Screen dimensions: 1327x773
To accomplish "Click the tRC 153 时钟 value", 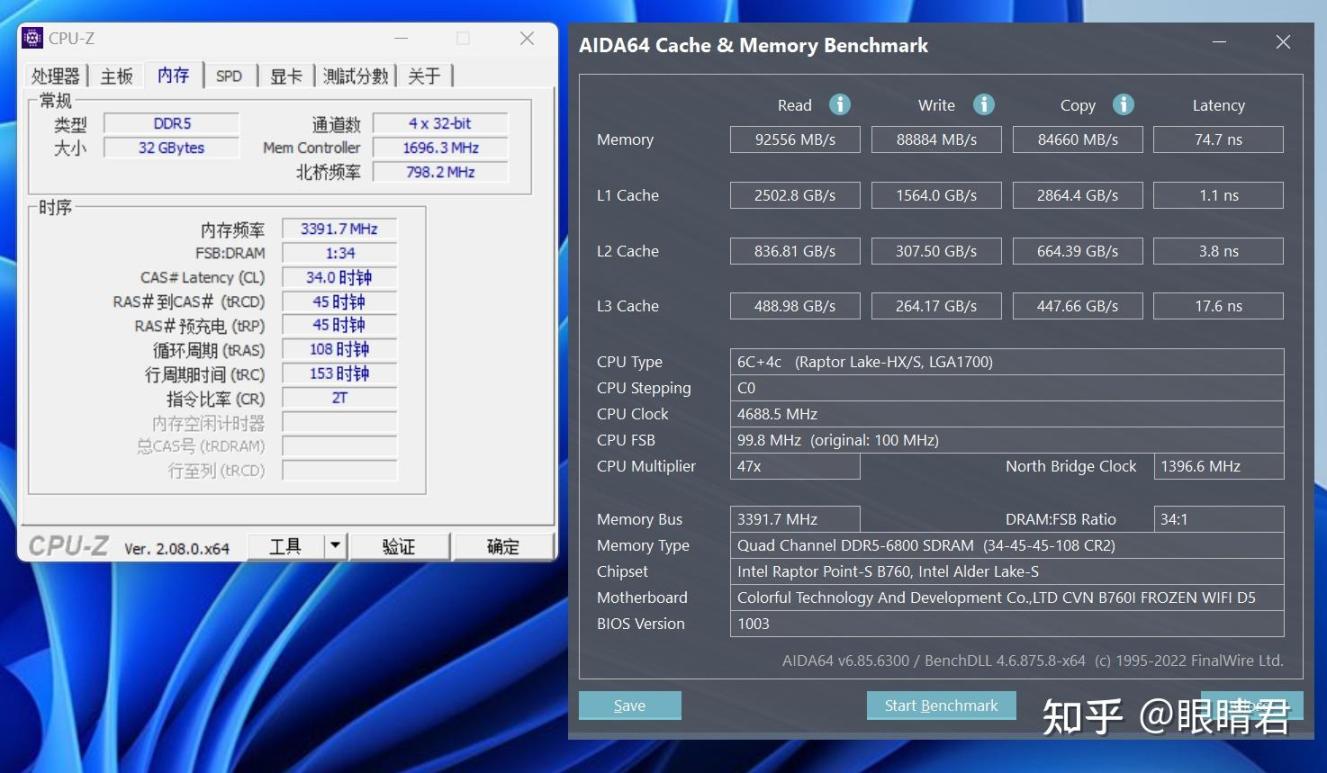I will pyautogui.click(x=339, y=373).
